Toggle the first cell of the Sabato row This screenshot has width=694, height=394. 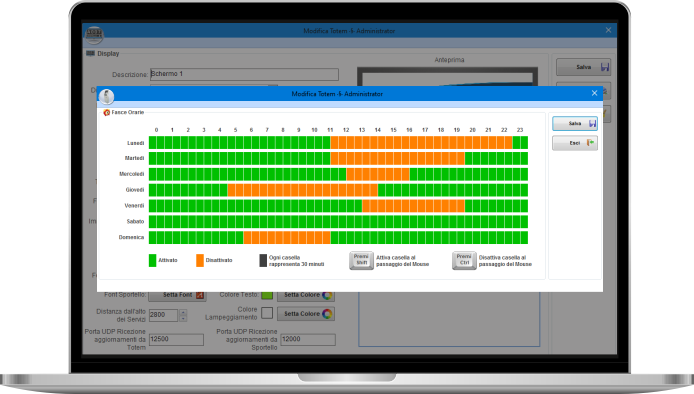pyautogui.click(x=153, y=222)
